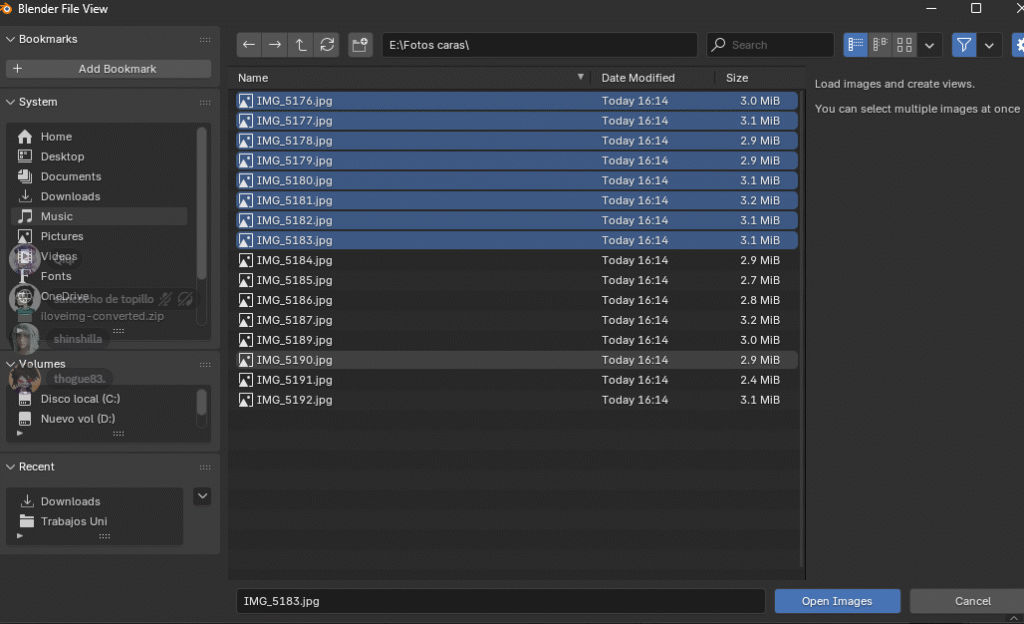
Task: Open Disco local (C:) volume
Action: (x=80, y=399)
